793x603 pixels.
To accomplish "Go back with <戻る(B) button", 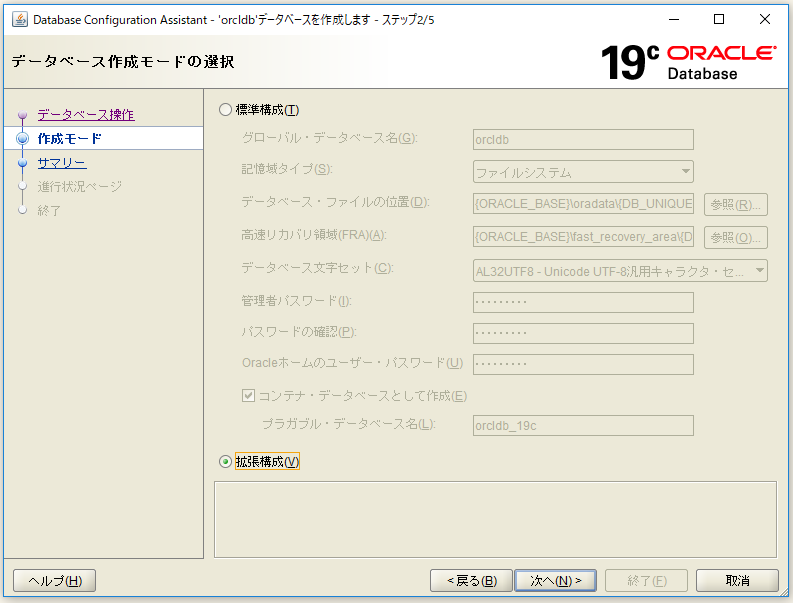I will 471,580.
